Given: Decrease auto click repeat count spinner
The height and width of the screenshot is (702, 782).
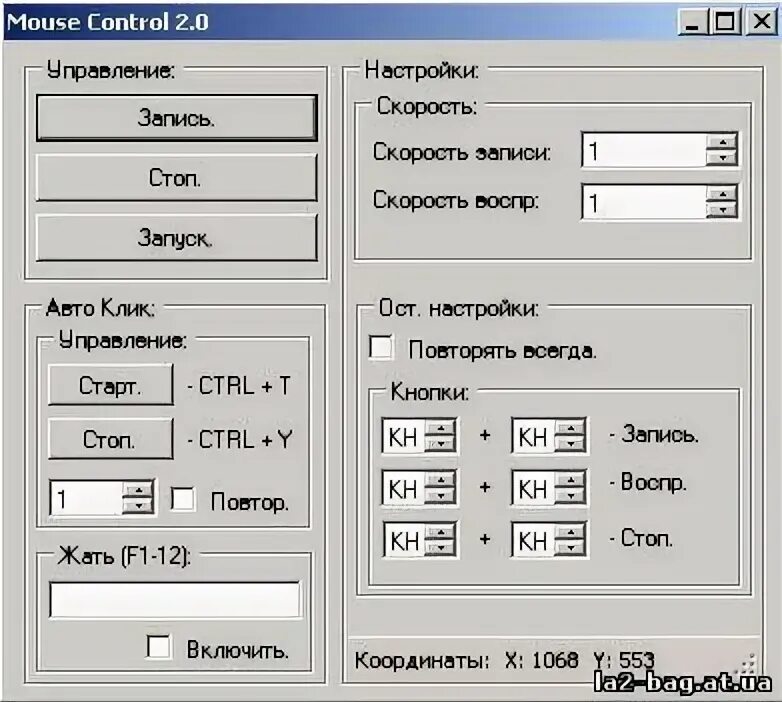Looking at the screenshot, I should 138,505.
